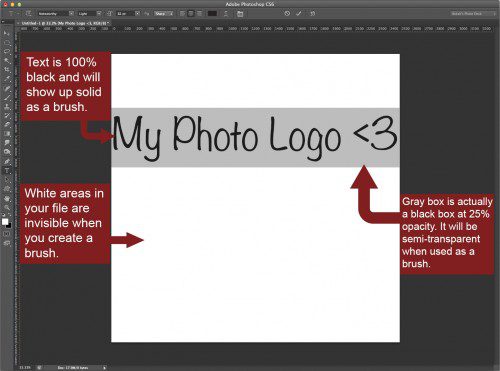Cancel the current text edits
The image size is (500, 371).
pyautogui.click(x=287, y=14)
